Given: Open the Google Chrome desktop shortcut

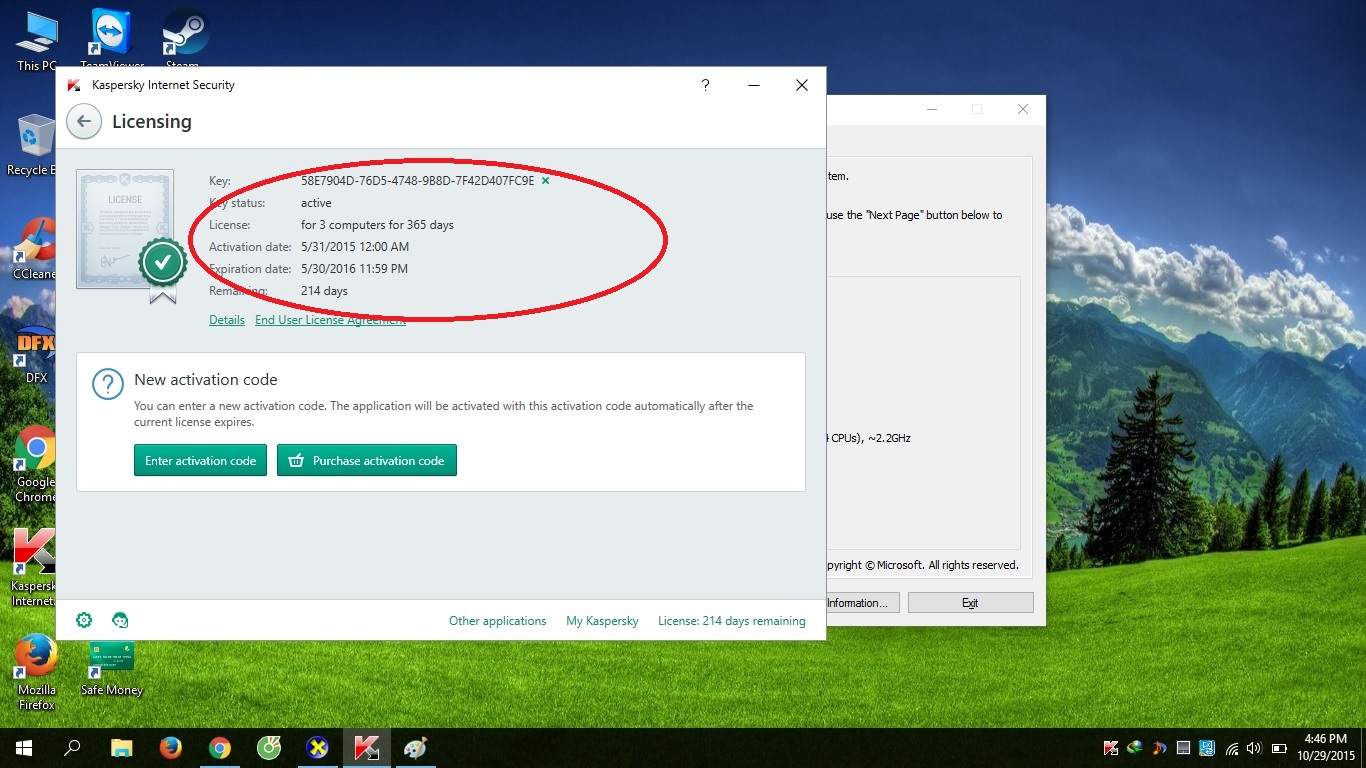Looking at the screenshot, I should coord(35,465).
